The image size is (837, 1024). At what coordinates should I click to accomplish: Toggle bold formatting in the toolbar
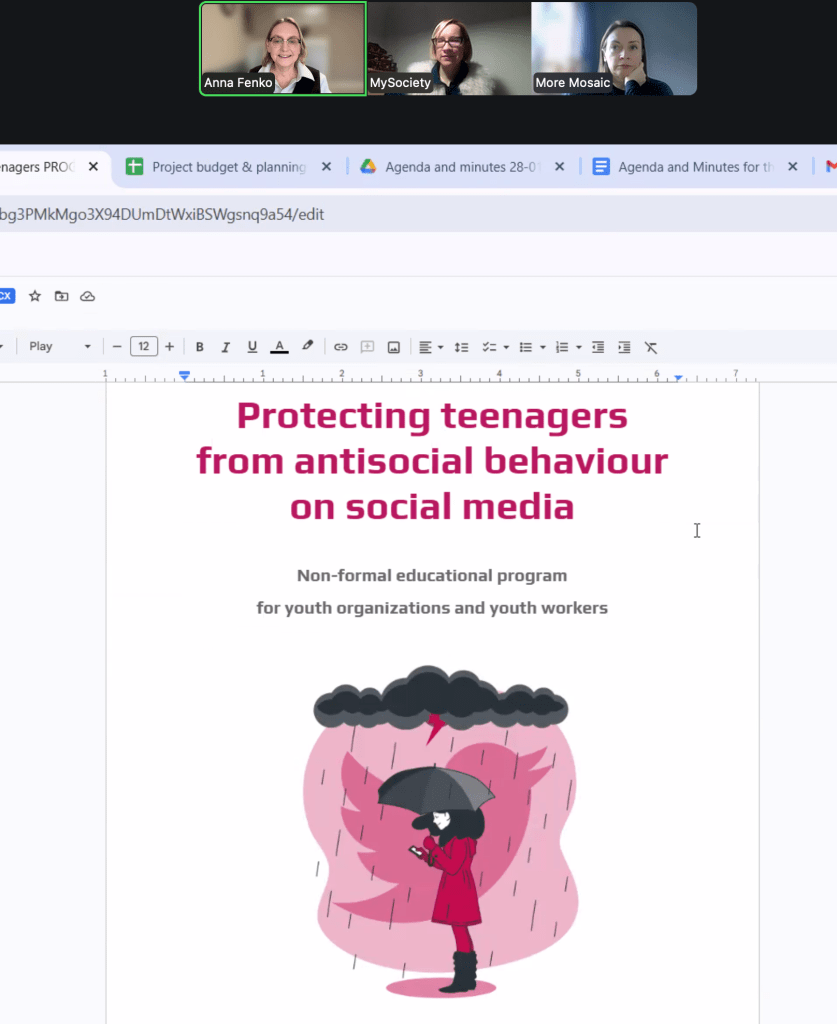[x=200, y=347]
